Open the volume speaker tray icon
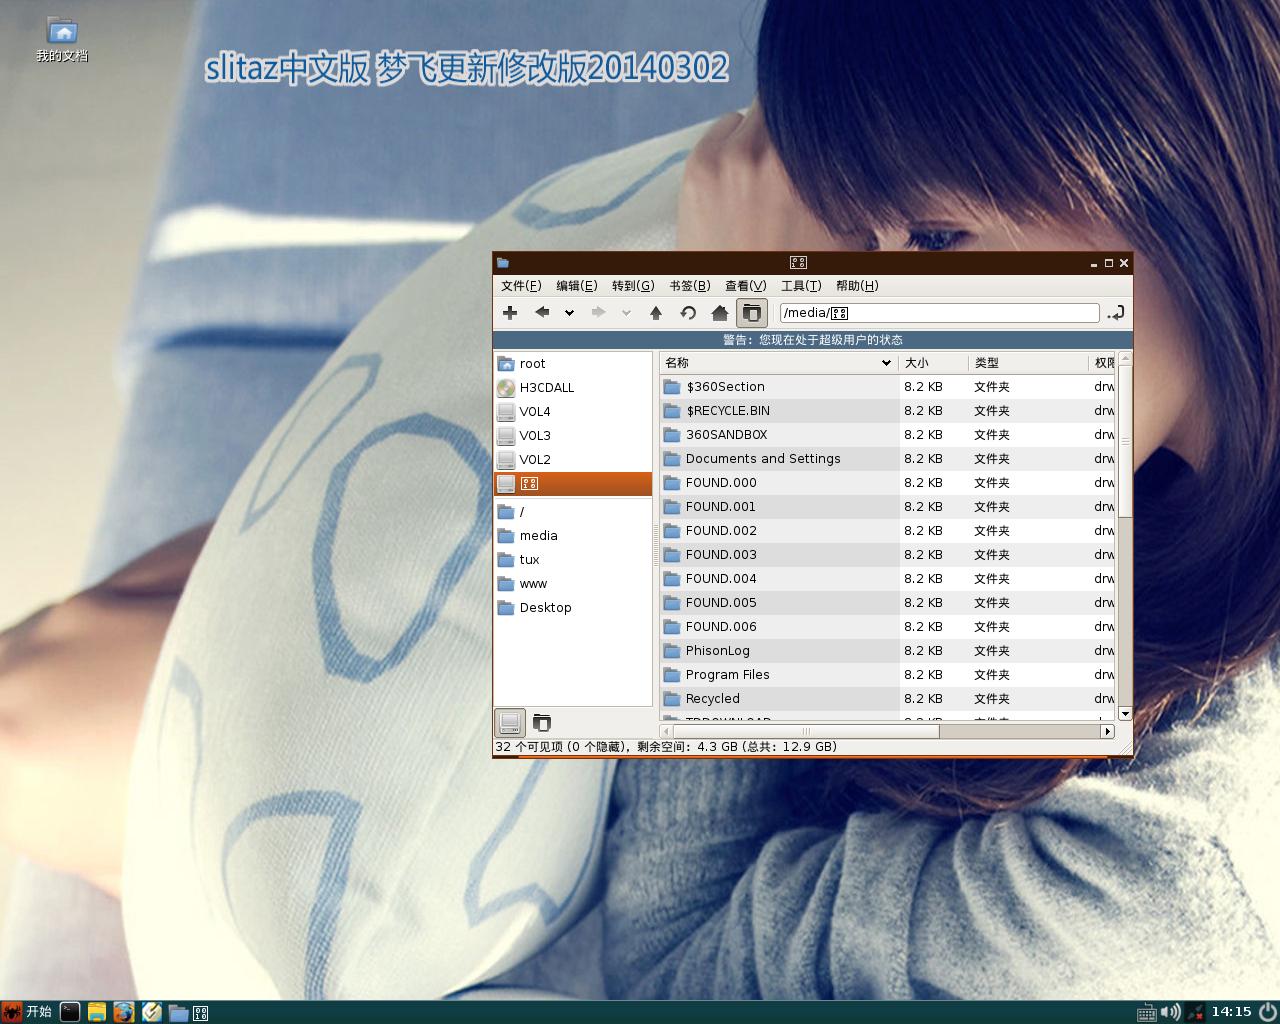 [1170, 1012]
